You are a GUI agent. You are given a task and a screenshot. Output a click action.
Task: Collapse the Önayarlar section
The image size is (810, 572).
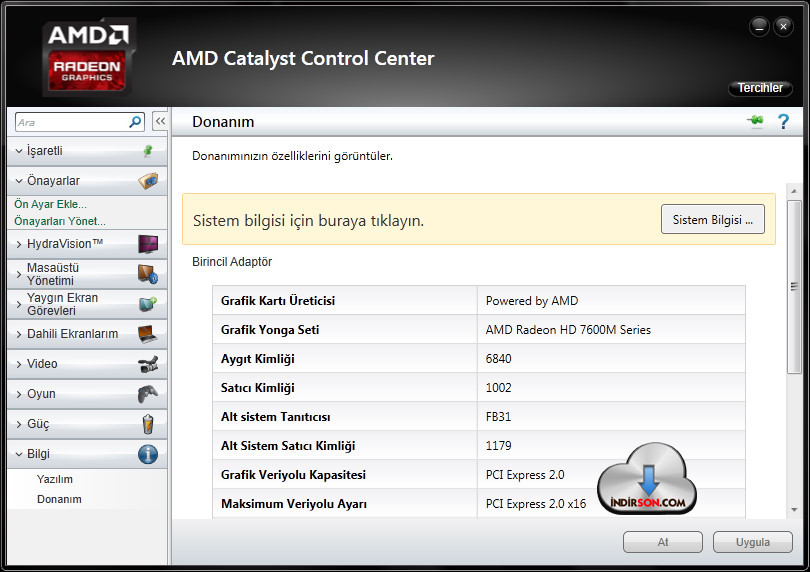pyautogui.click(x=19, y=181)
